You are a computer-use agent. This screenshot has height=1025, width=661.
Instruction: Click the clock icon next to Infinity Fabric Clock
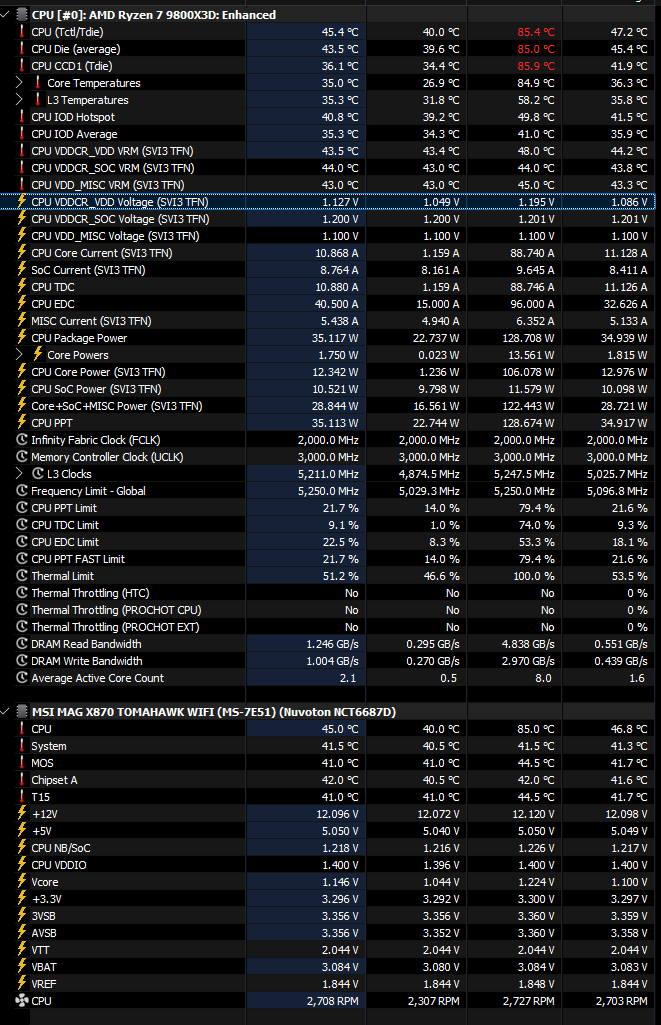22,440
